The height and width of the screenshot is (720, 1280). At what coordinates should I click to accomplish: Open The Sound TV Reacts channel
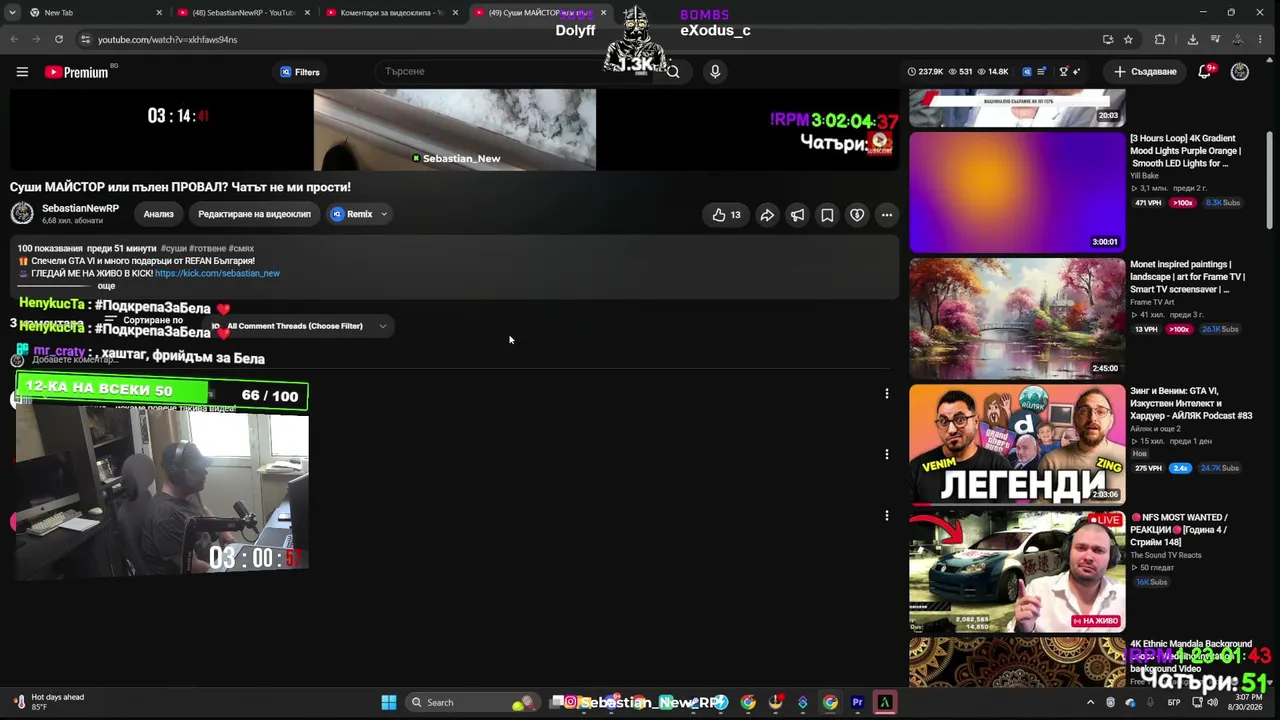click(1166, 555)
